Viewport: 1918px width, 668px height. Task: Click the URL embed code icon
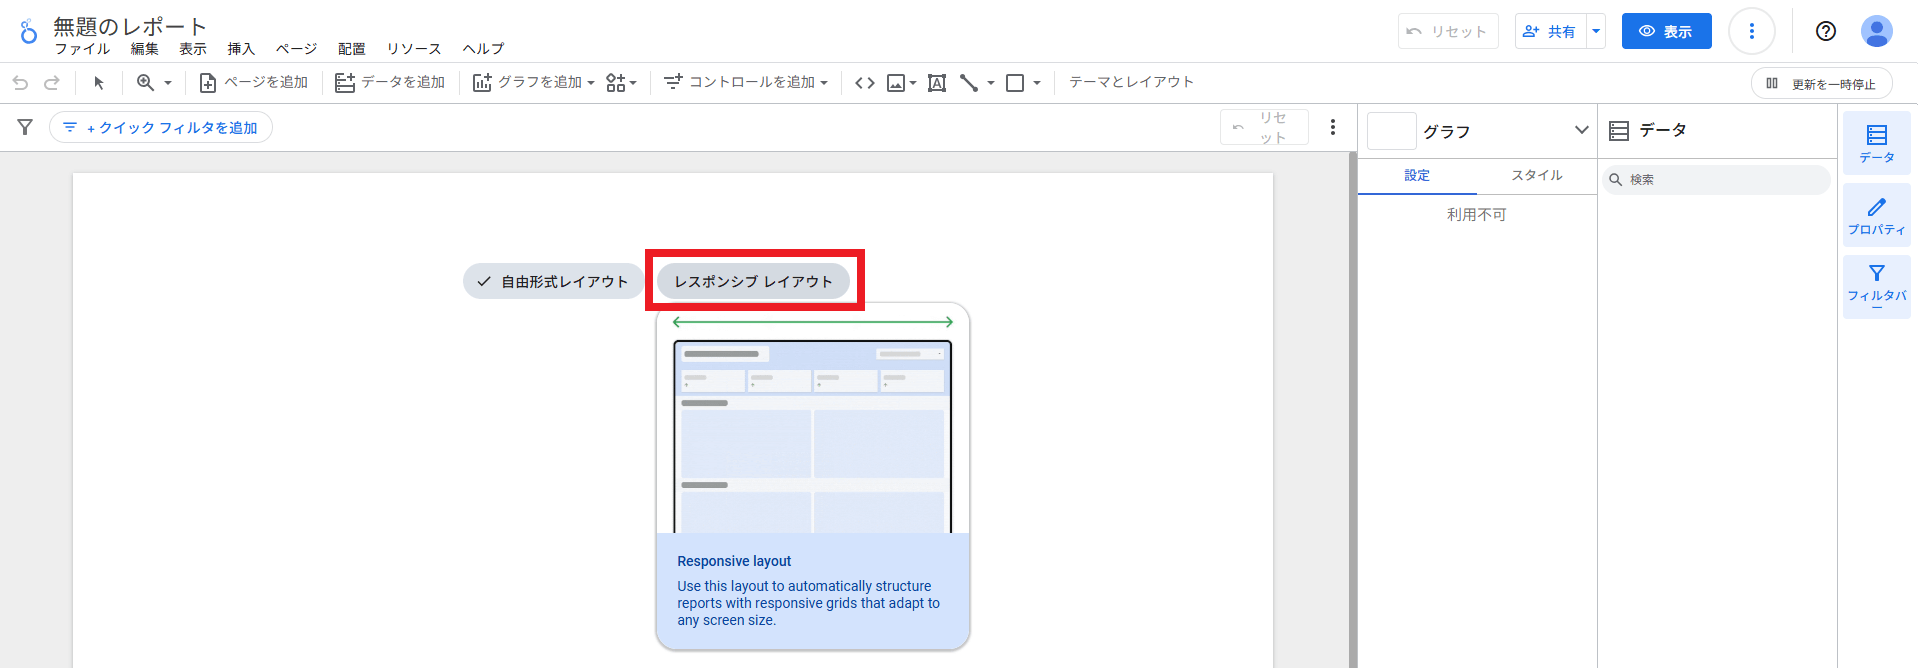coord(865,83)
